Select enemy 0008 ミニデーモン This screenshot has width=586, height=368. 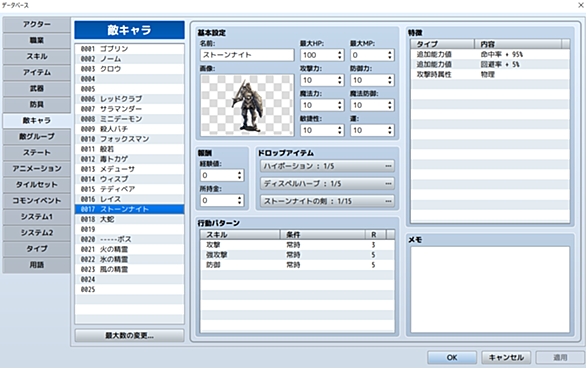129,119
